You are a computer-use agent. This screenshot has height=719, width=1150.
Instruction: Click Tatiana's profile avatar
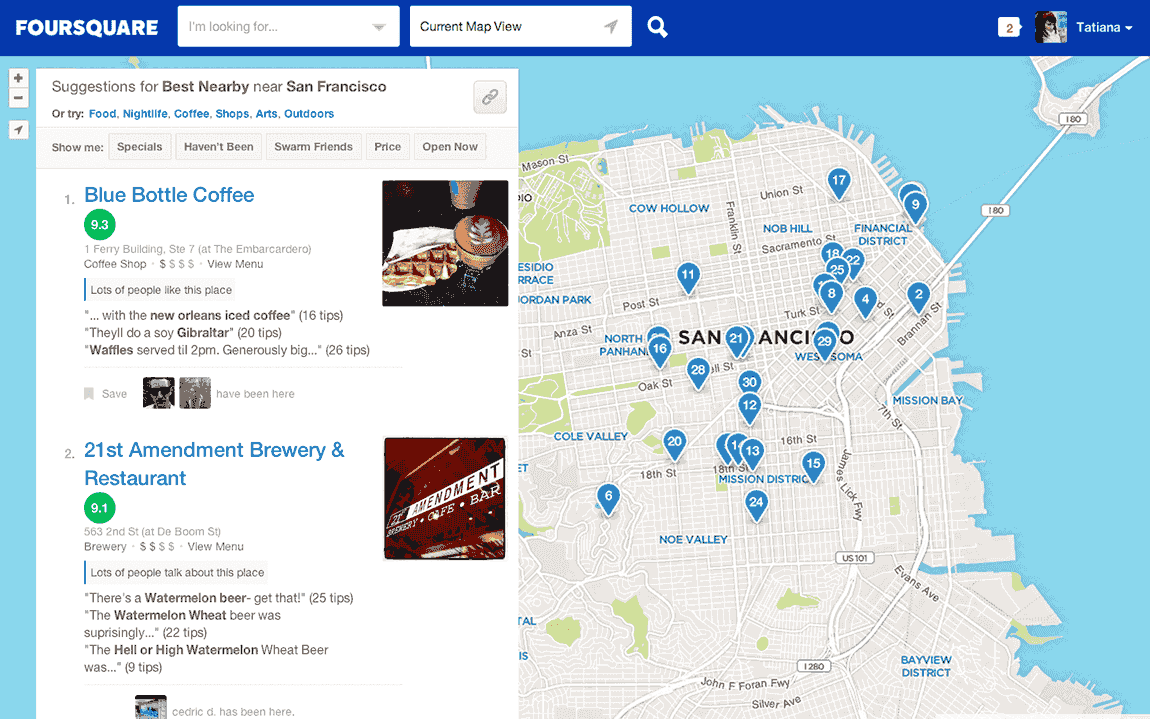[1050, 27]
